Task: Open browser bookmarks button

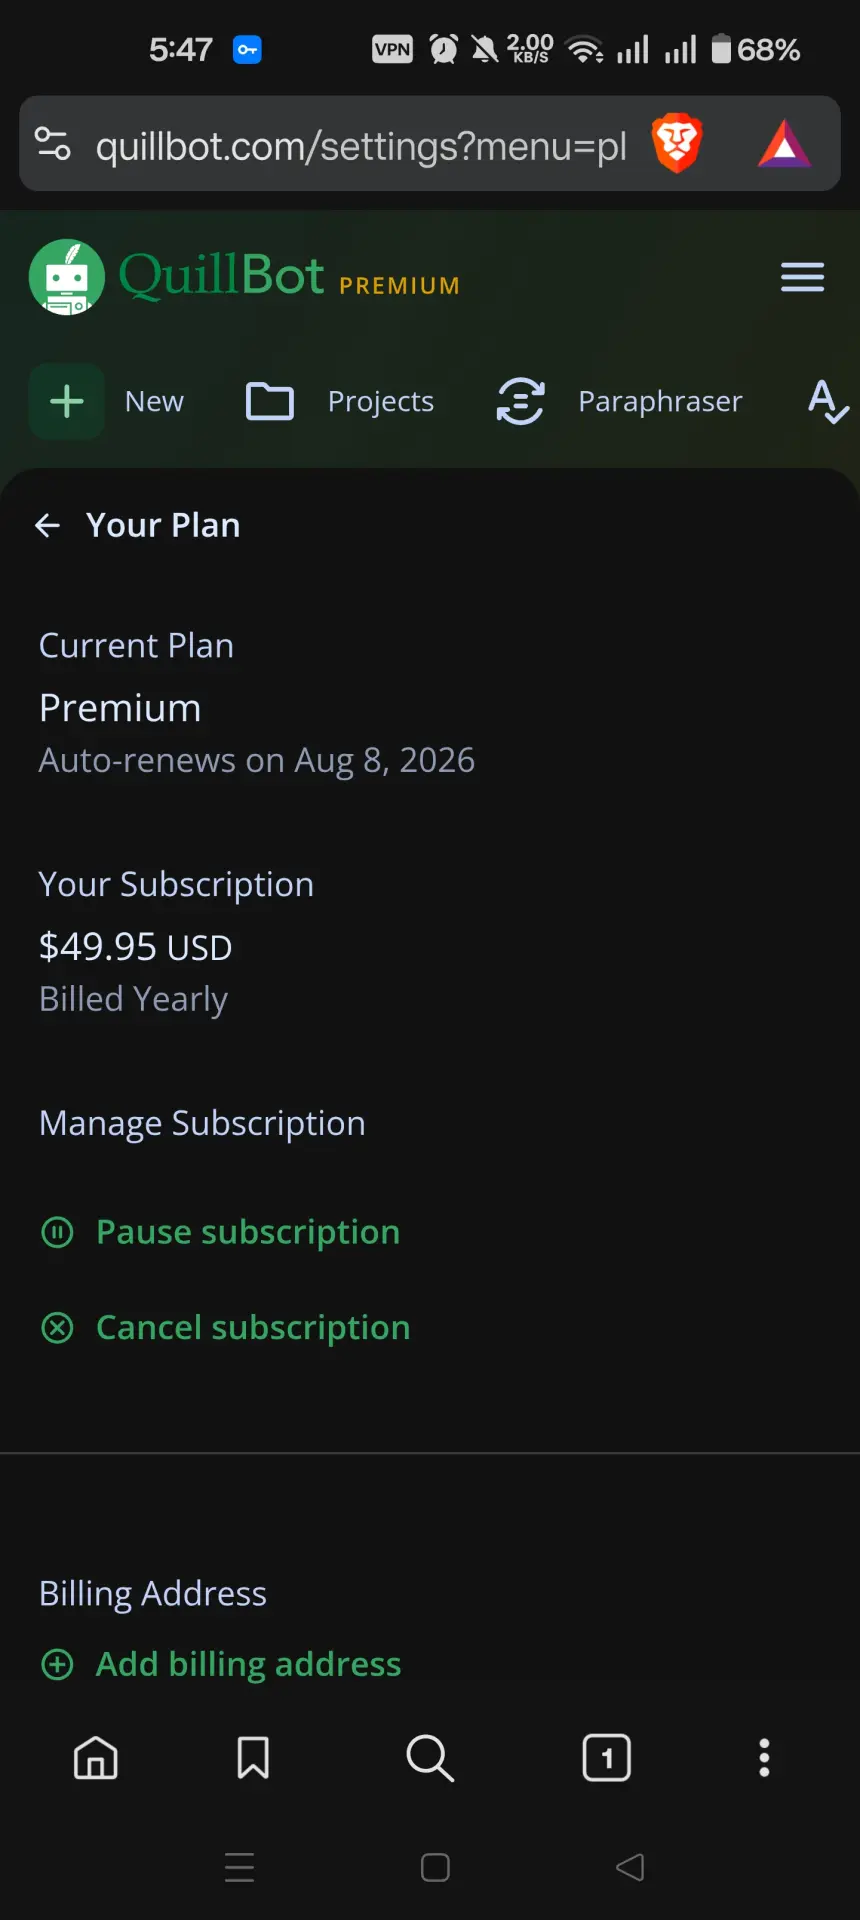Action: point(253,1757)
